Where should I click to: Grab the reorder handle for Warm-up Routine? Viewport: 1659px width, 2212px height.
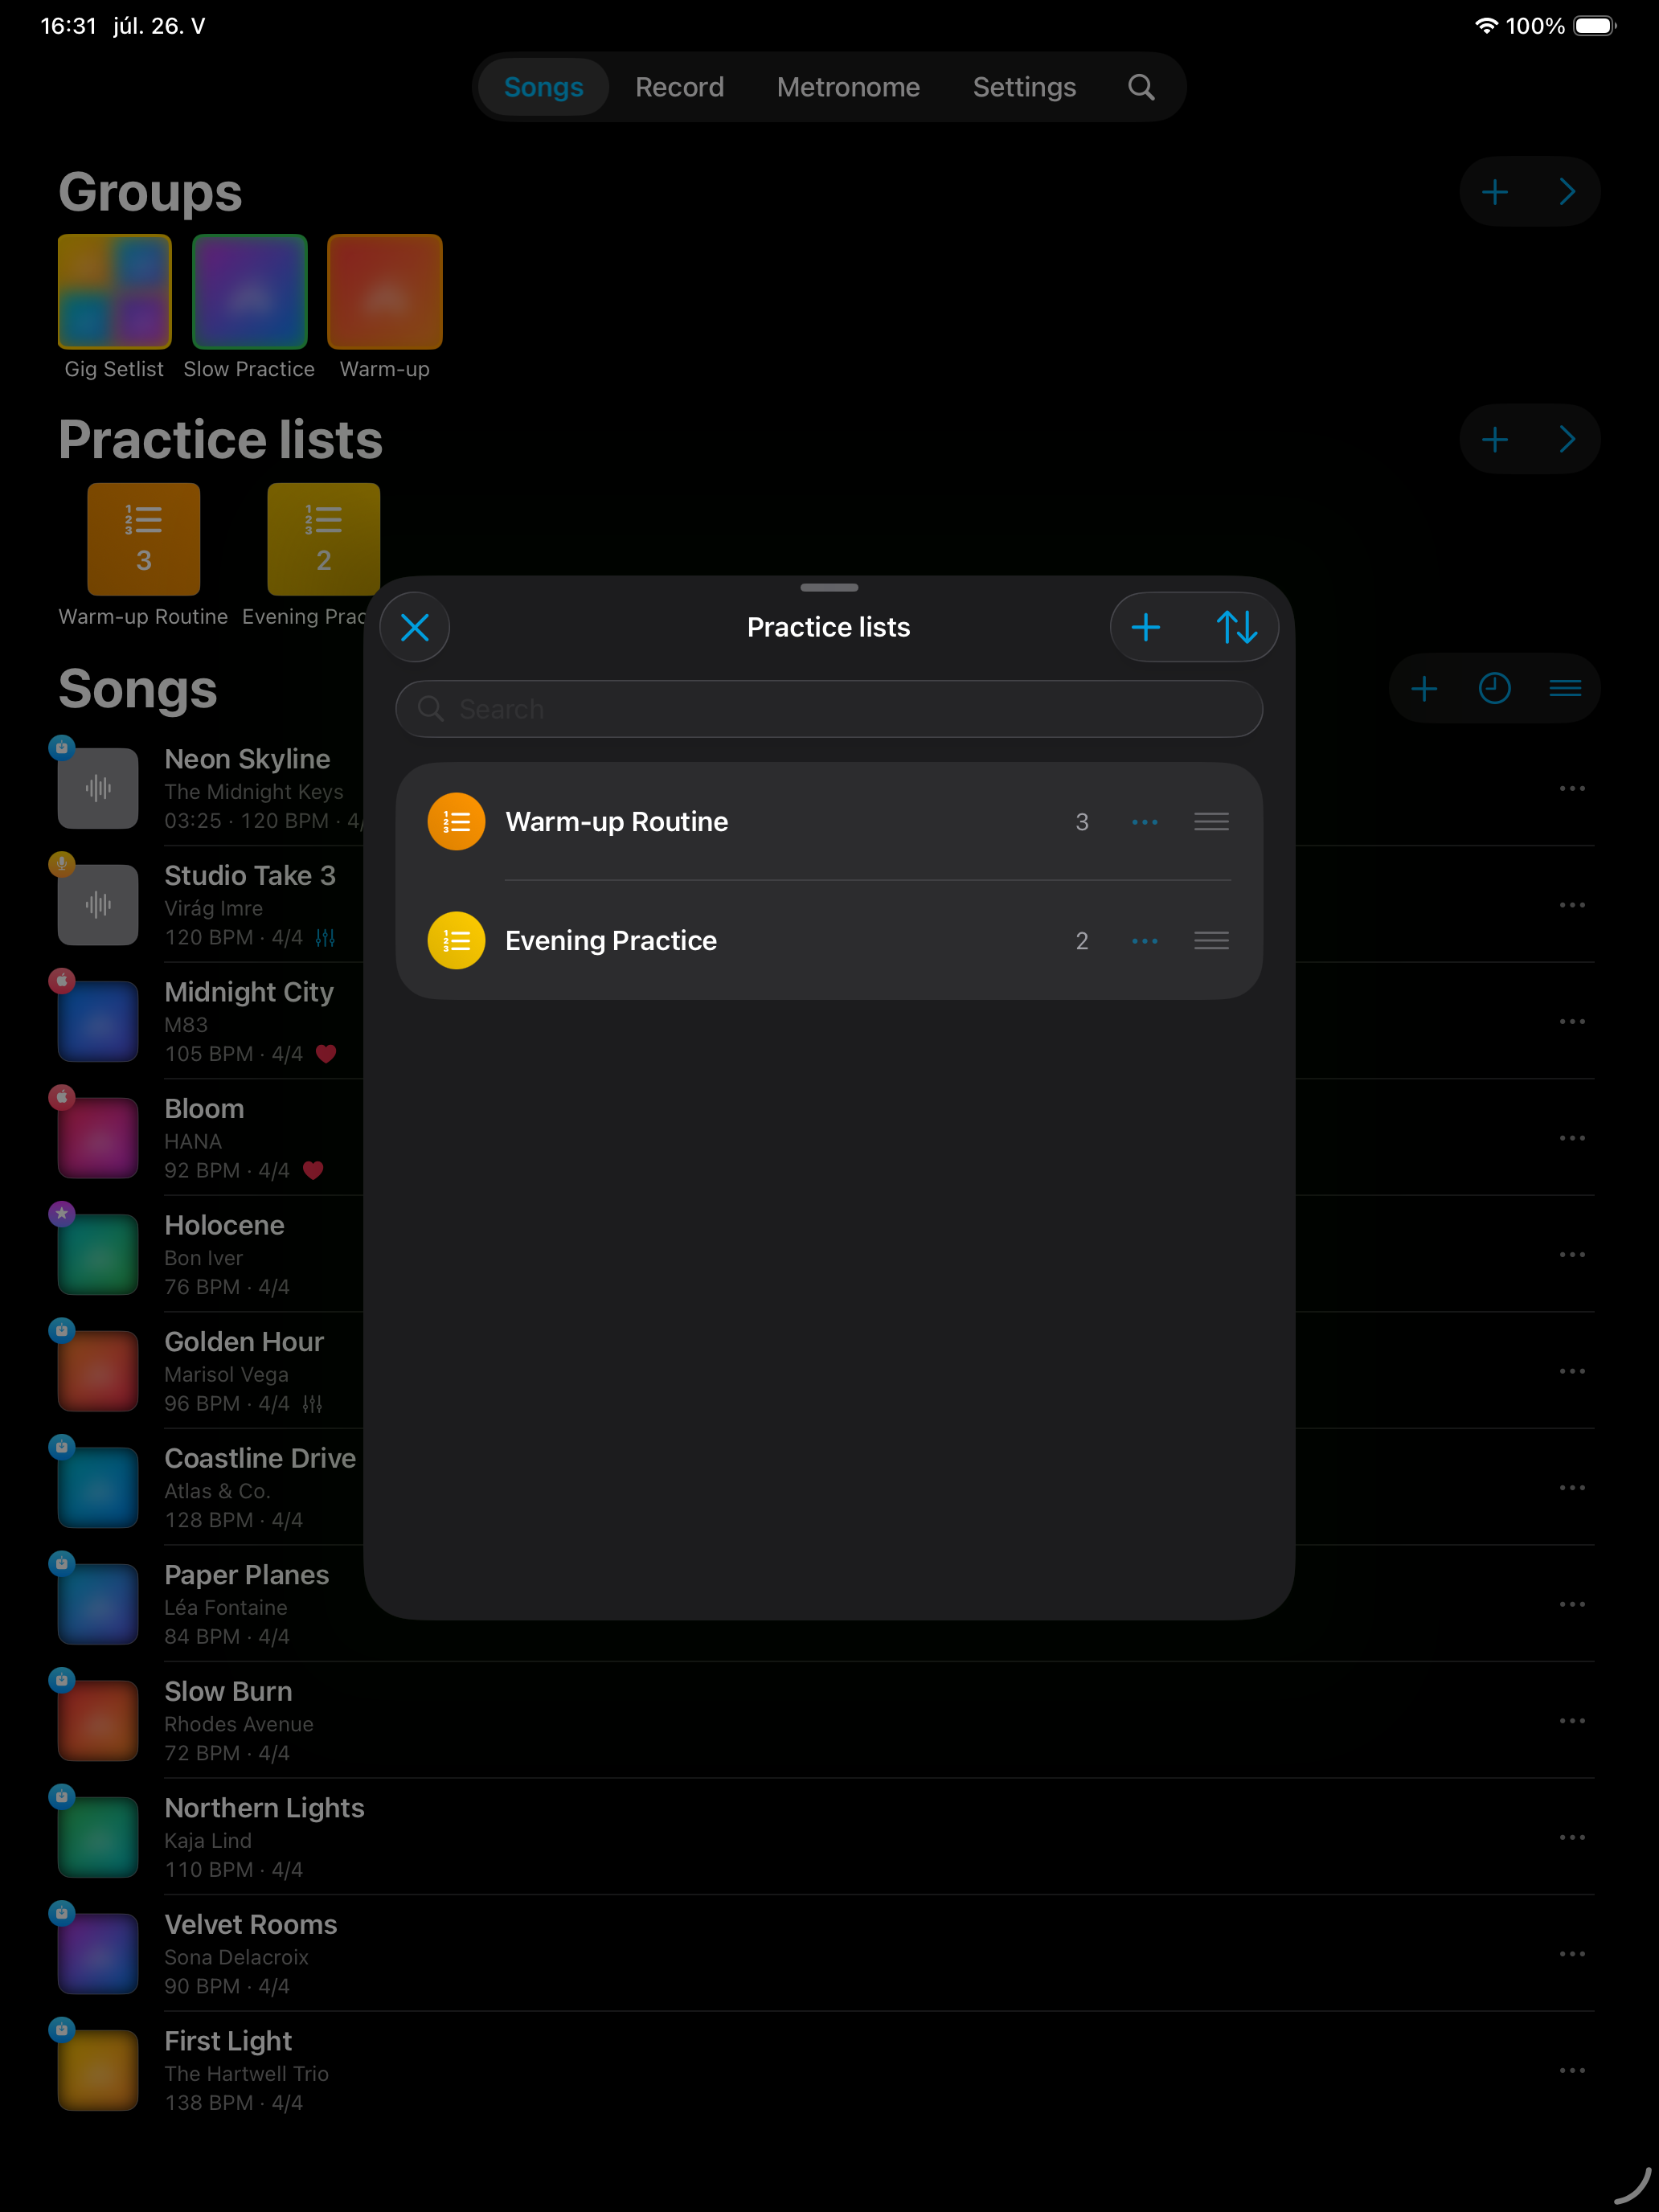pyautogui.click(x=1211, y=822)
